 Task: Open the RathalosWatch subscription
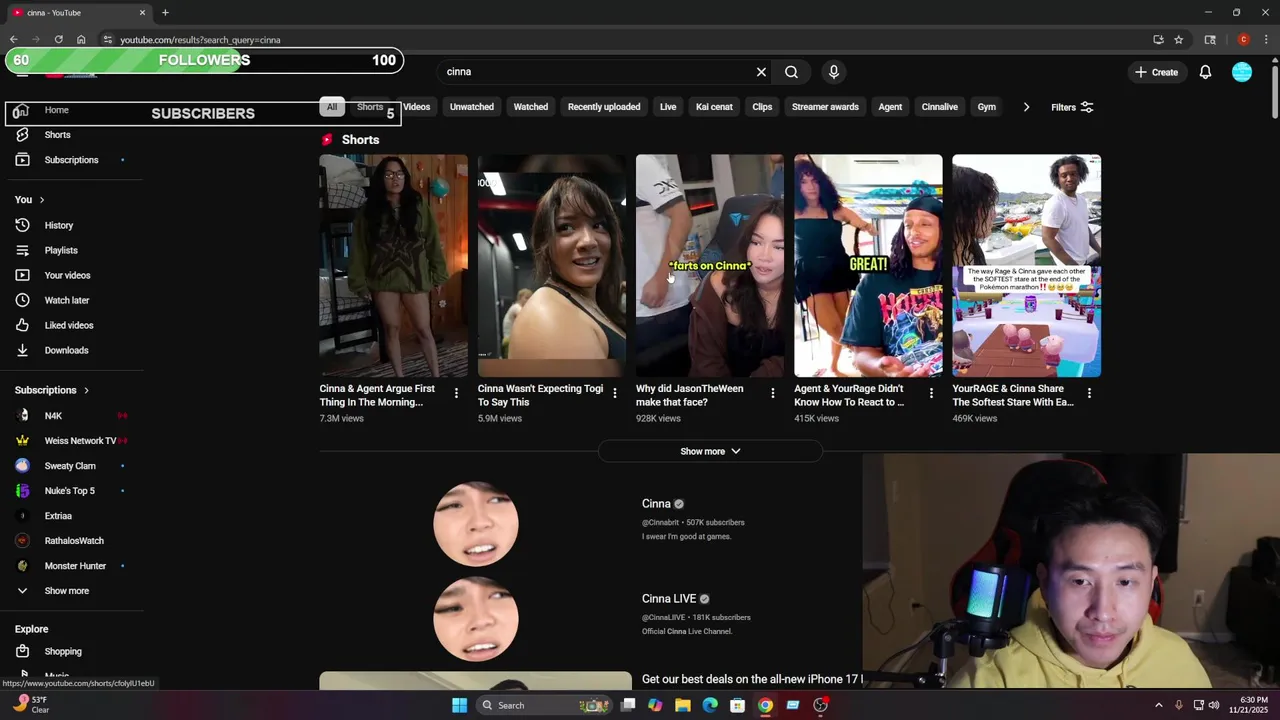[72, 541]
